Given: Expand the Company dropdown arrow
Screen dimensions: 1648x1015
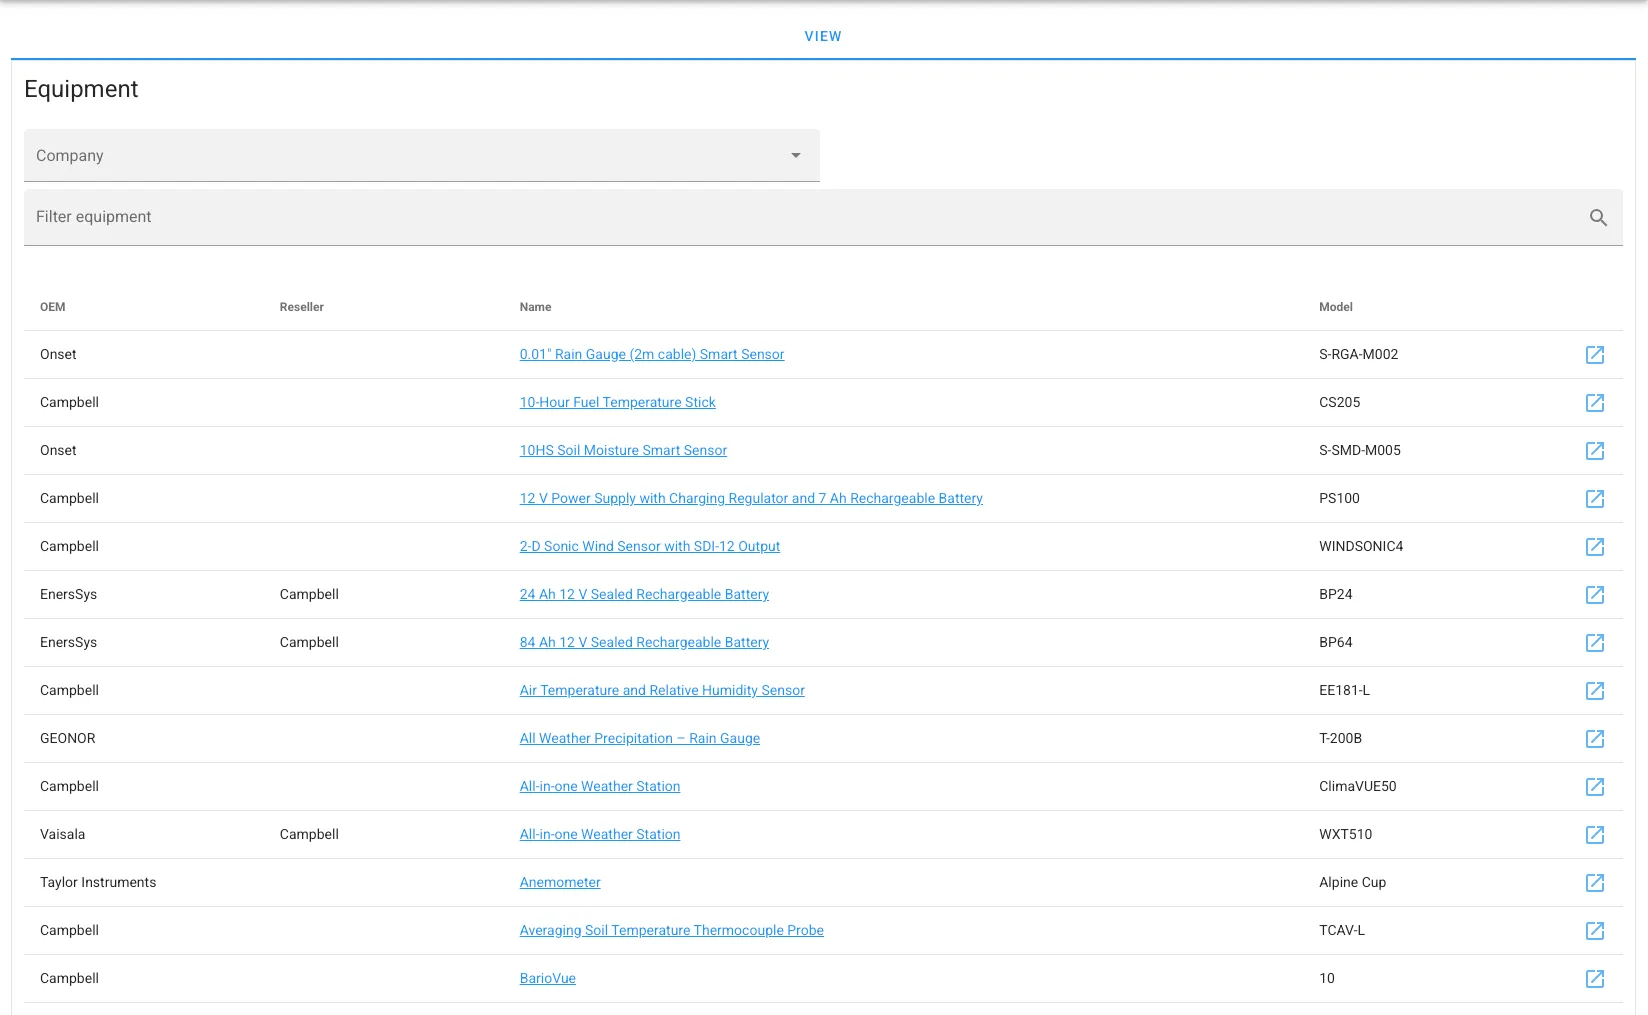Looking at the screenshot, I should 796,156.
